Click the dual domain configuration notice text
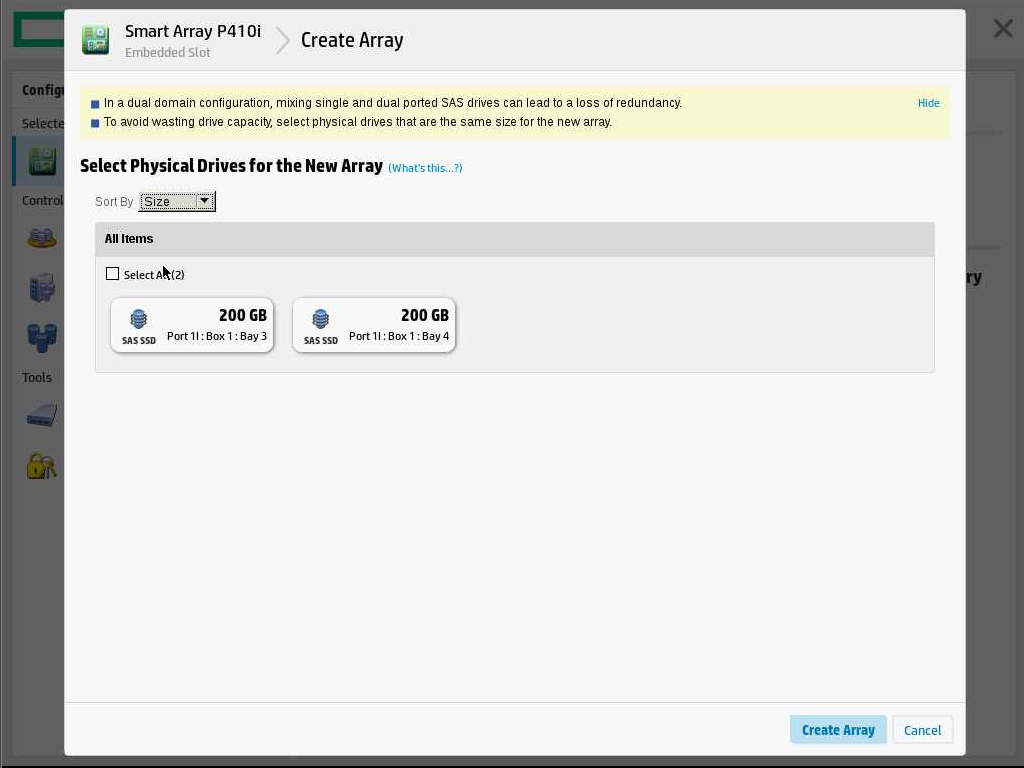 click(x=392, y=103)
